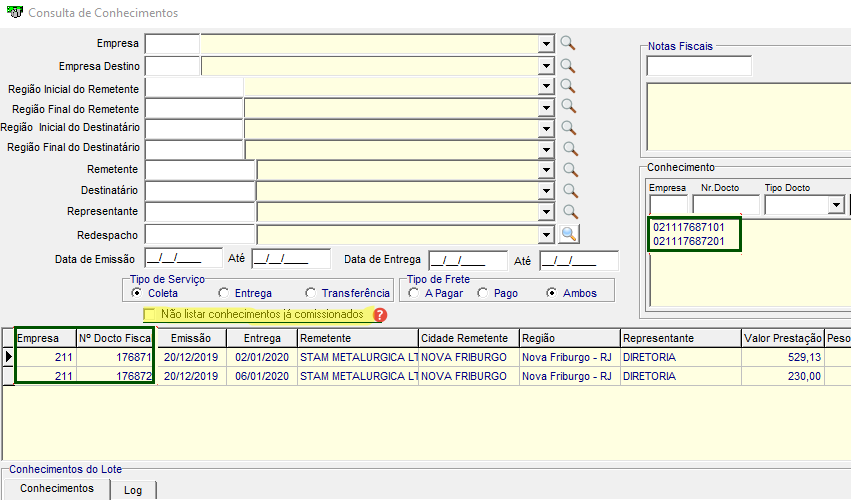Viewport: 851px width, 500px height.
Task: Open search for Empresa Destino
Action: (x=568, y=65)
